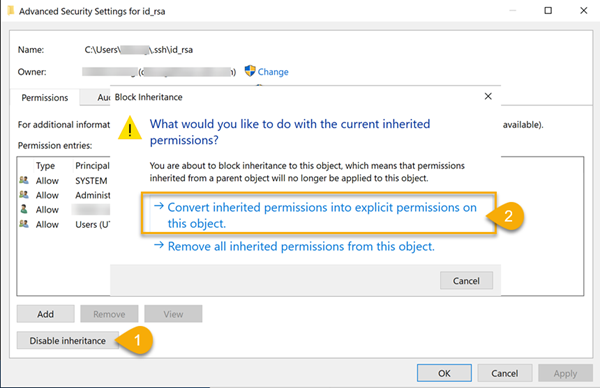Click single-user icon of the blurred principal entry

pyautogui.click(x=24, y=209)
